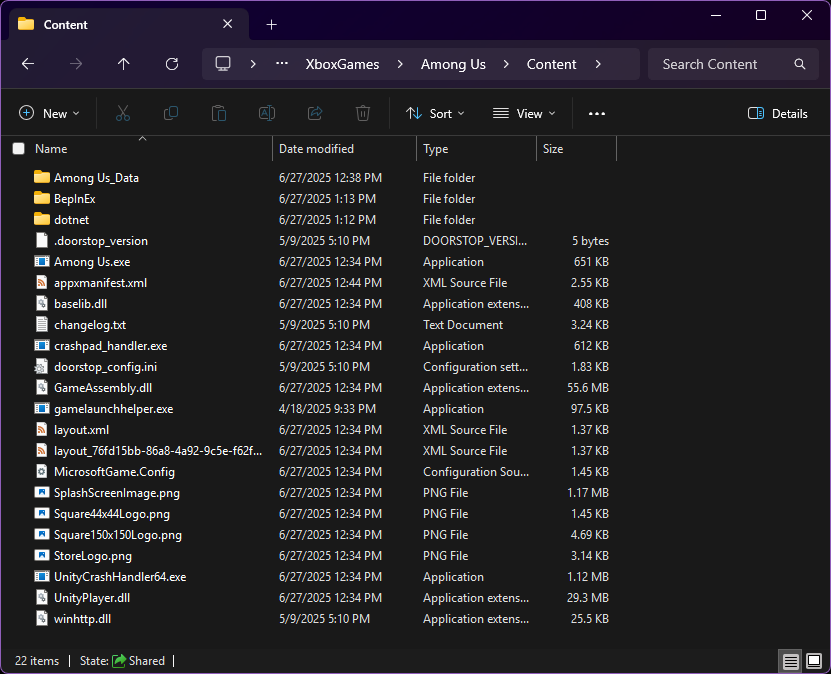Viewport: 831px width, 674px height.
Task: Select the dotnet folder icon
Action: point(42,219)
